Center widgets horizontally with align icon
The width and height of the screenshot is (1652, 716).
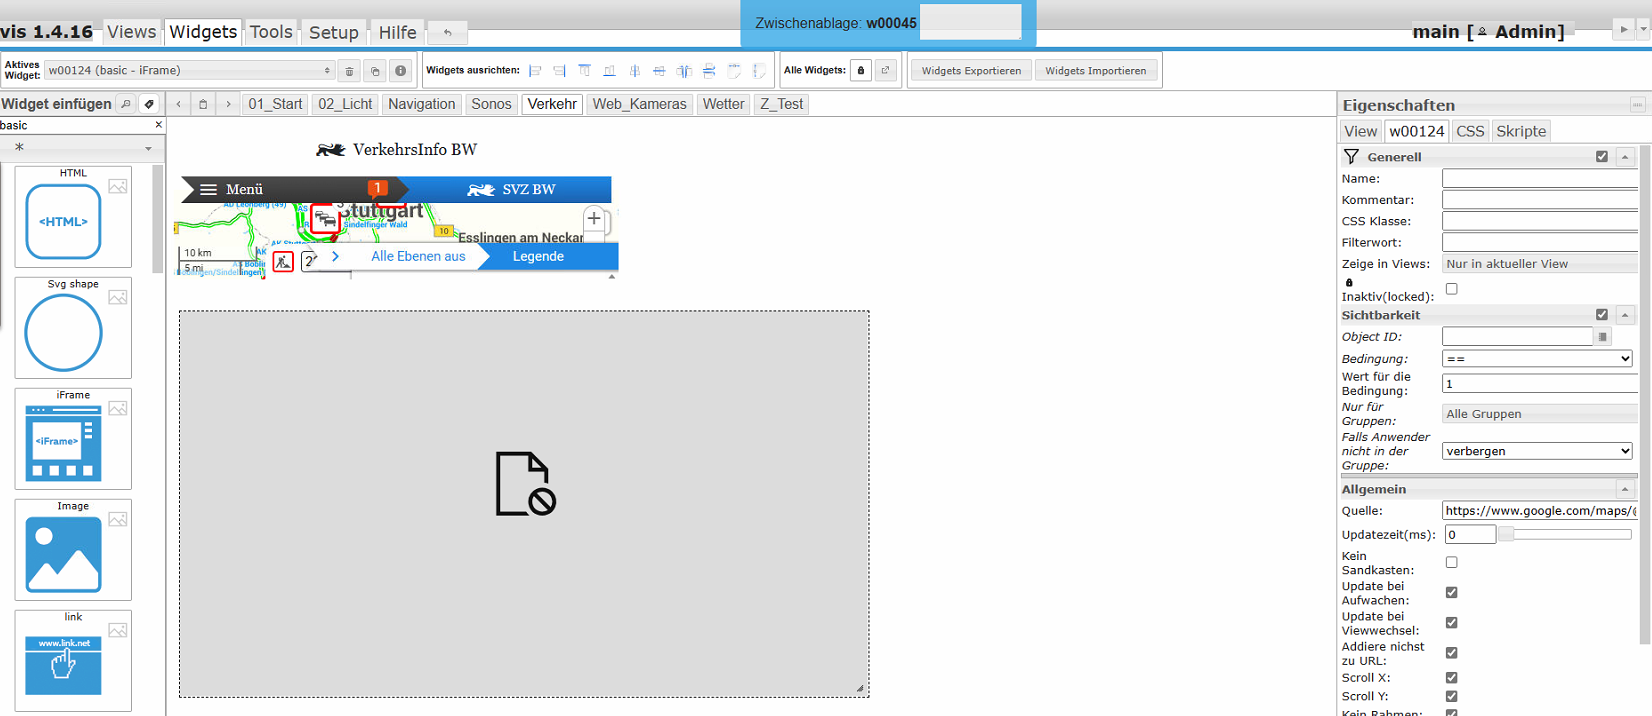pos(659,71)
